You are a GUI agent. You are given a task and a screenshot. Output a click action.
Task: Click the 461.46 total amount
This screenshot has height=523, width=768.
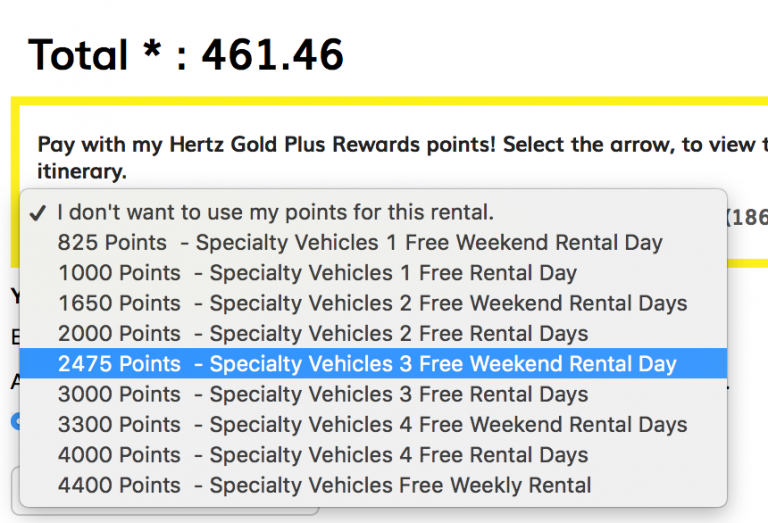[x=273, y=55]
